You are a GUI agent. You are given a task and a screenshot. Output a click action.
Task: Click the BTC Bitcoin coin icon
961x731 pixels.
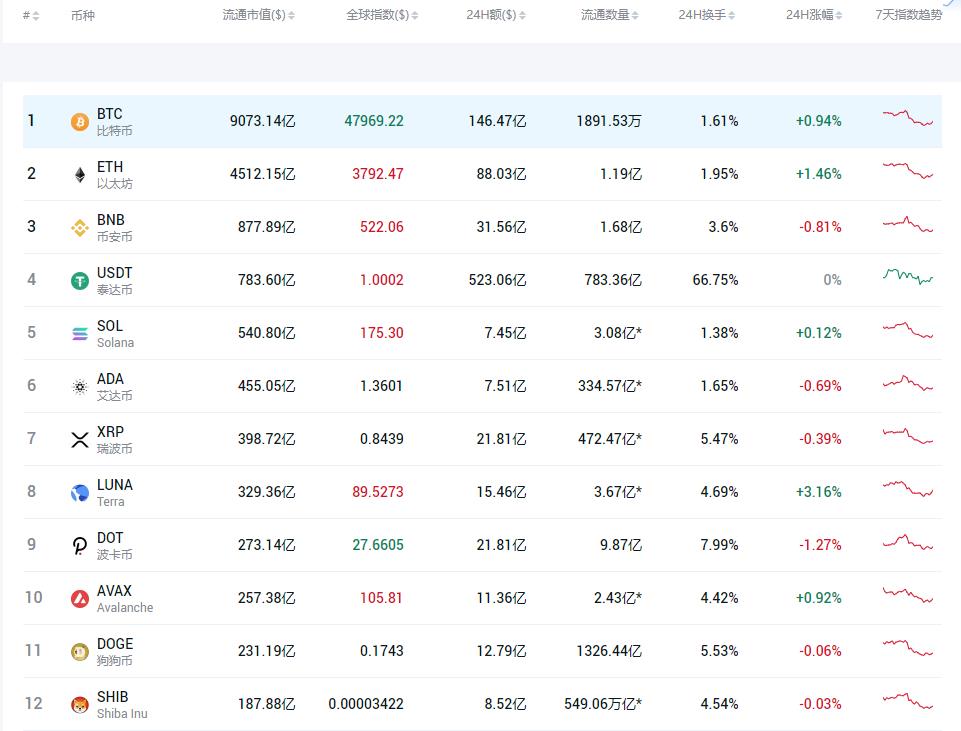coord(80,121)
